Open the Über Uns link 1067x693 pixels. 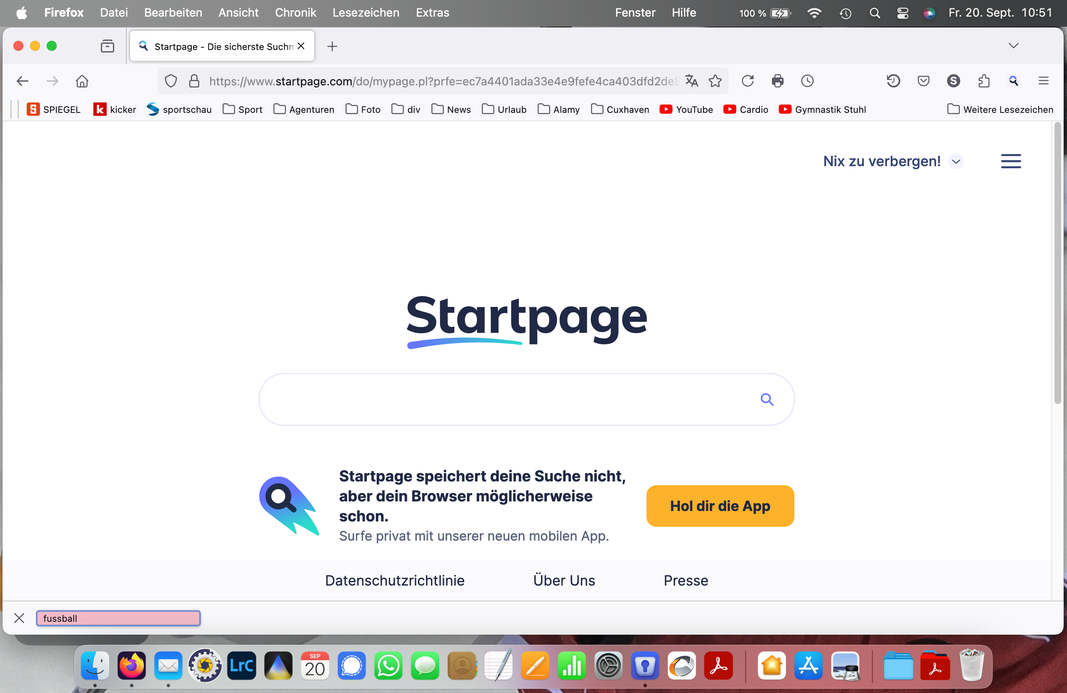tap(564, 581)
